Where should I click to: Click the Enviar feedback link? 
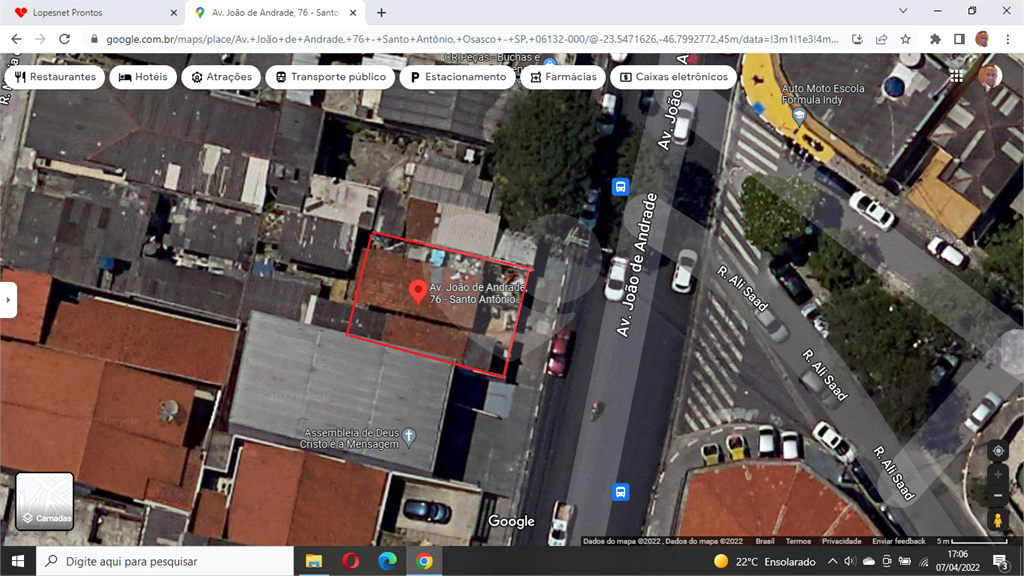pyautogui.click(x=898, y=541)
